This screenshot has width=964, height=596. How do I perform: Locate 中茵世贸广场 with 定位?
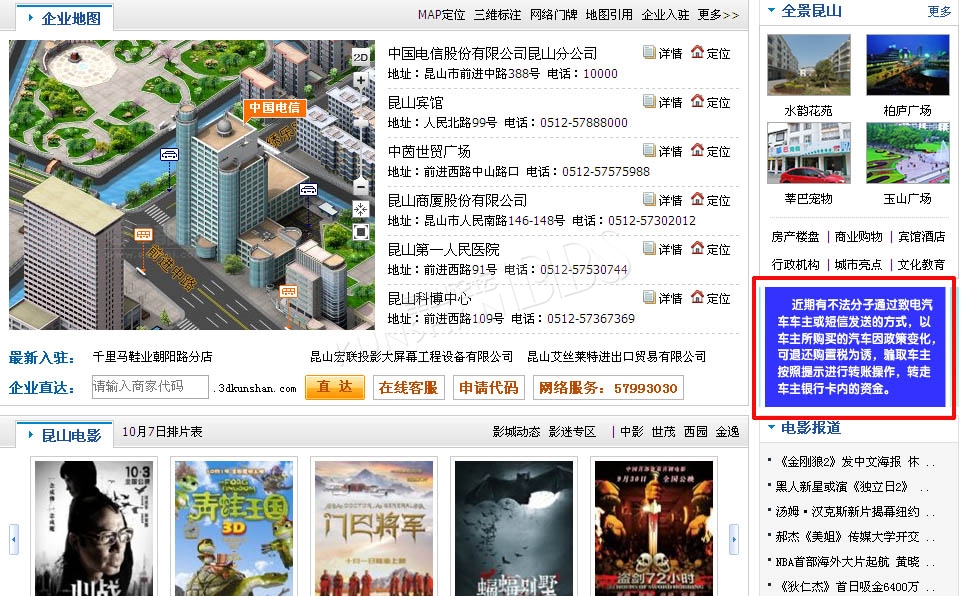tap(711, 151)
